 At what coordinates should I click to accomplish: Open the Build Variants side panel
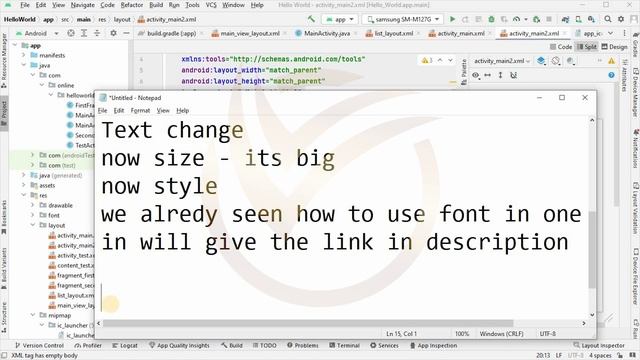tap(4, 268)
